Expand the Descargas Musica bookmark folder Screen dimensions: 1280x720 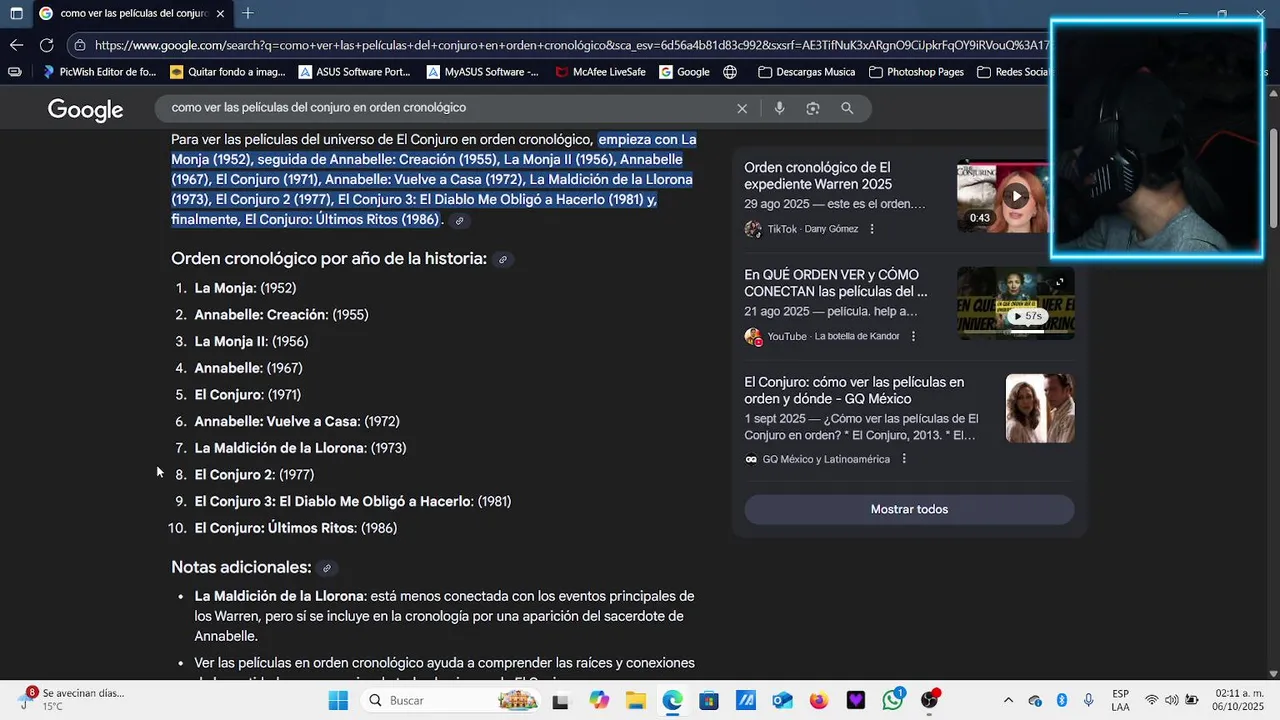pos(807,72)
